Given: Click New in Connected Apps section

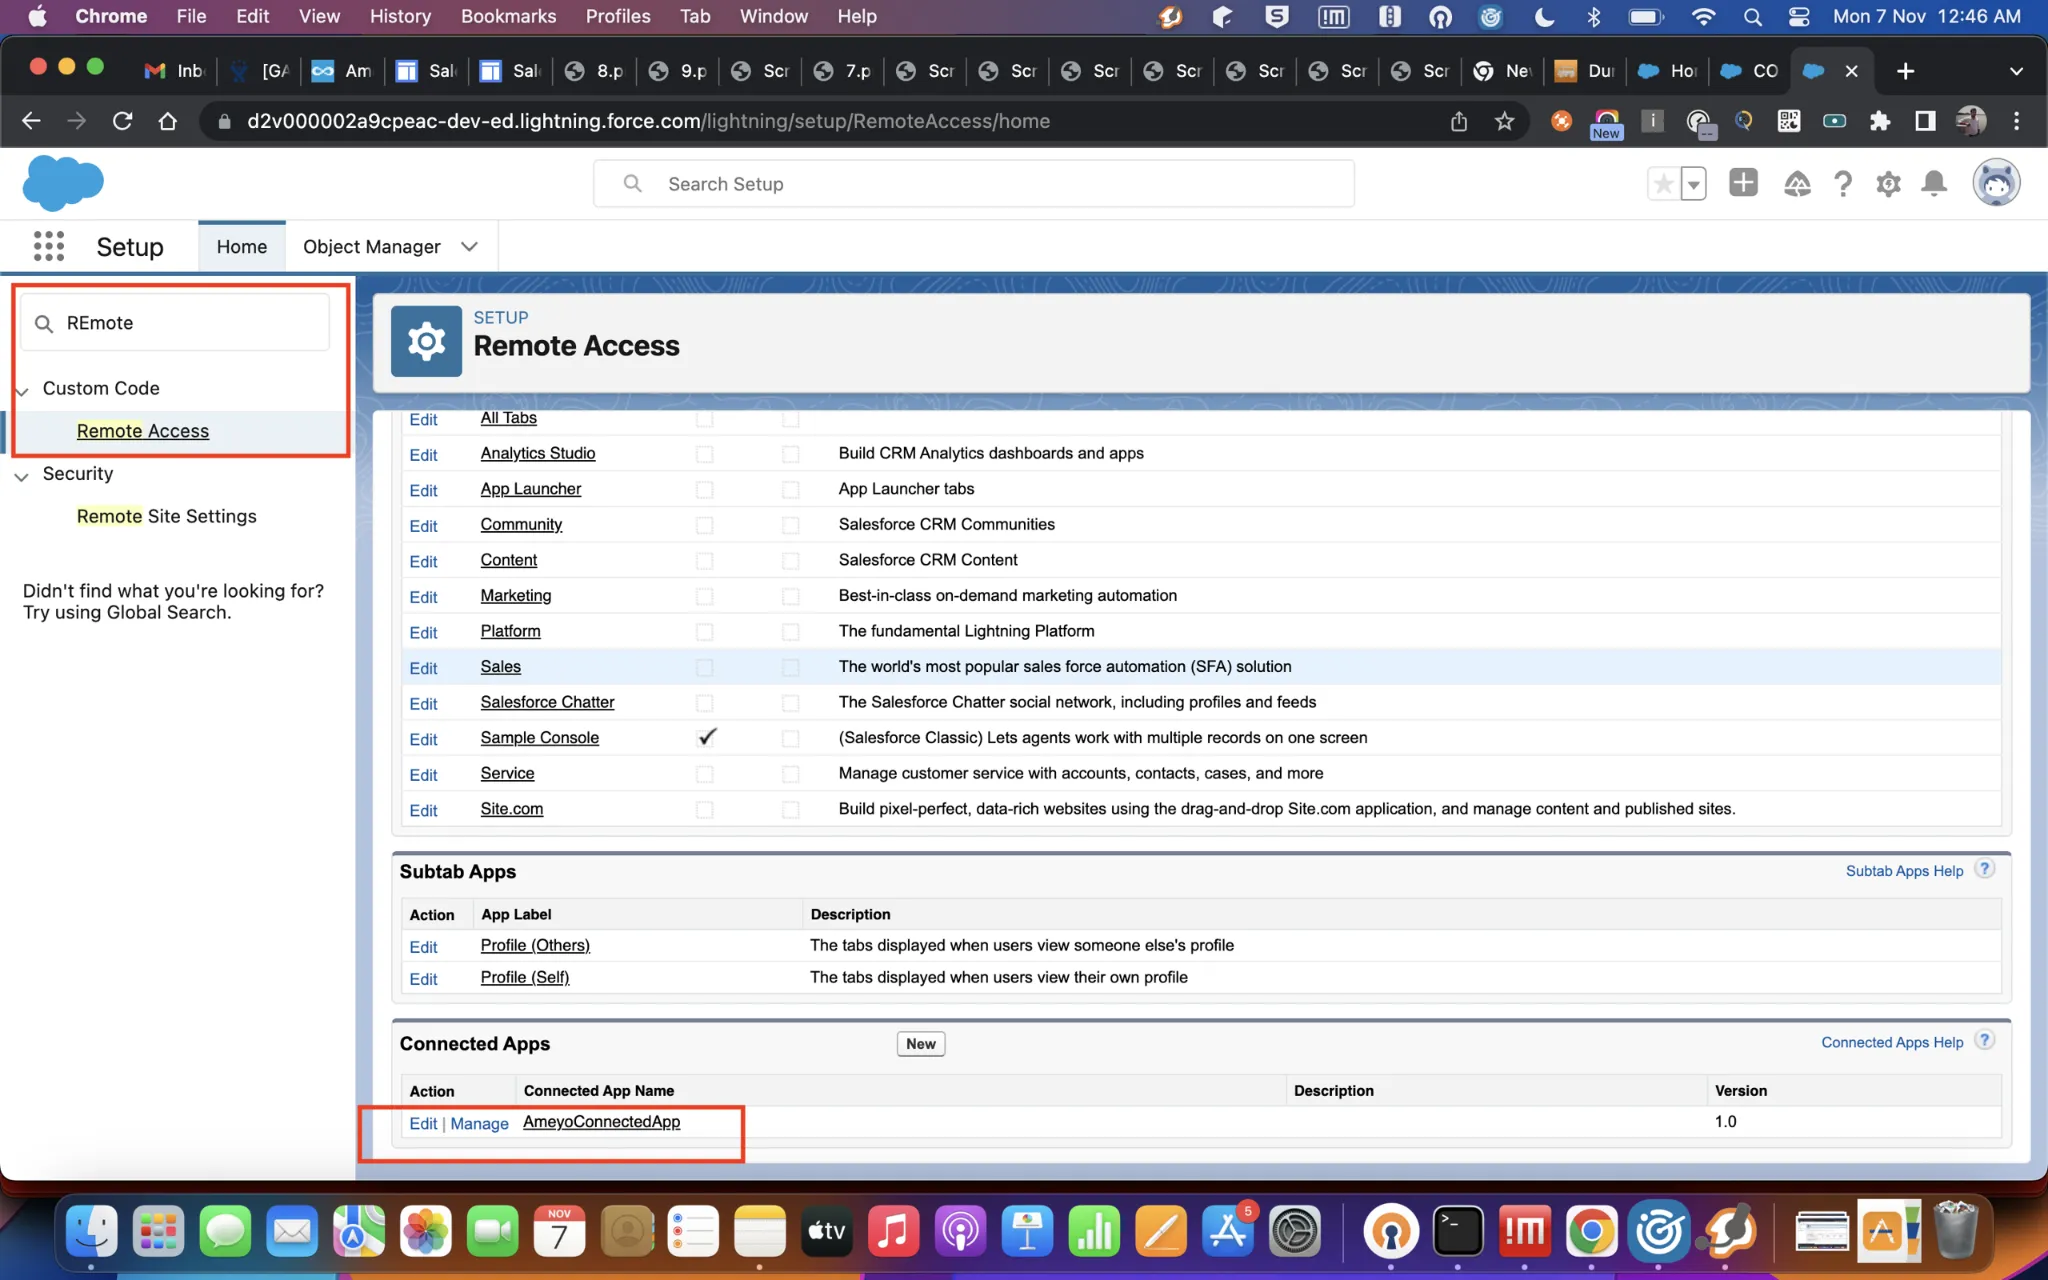Looking at the screenshot, I should click(x=920, y=1043).
